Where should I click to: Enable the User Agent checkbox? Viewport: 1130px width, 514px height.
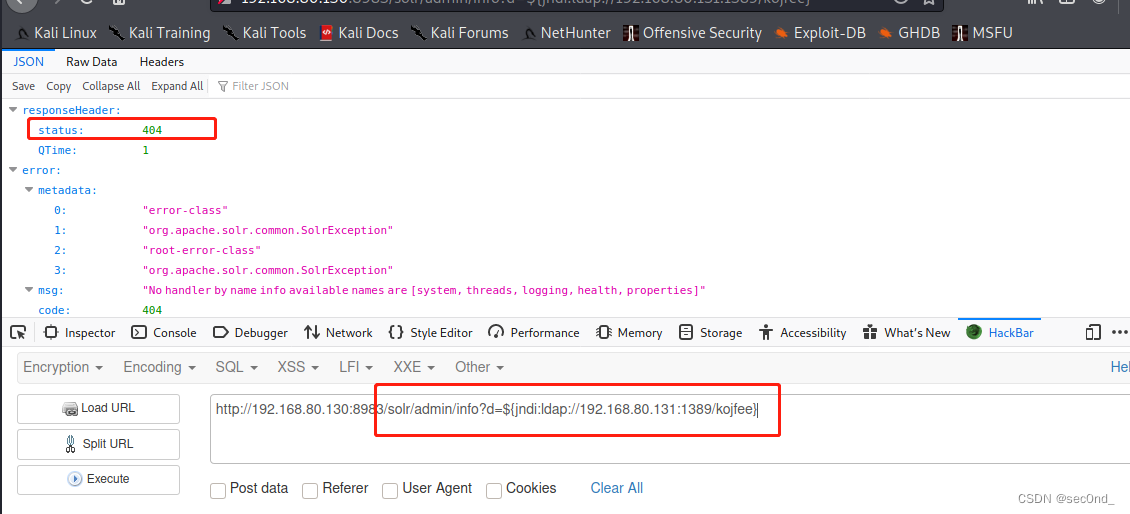point(390,491)
